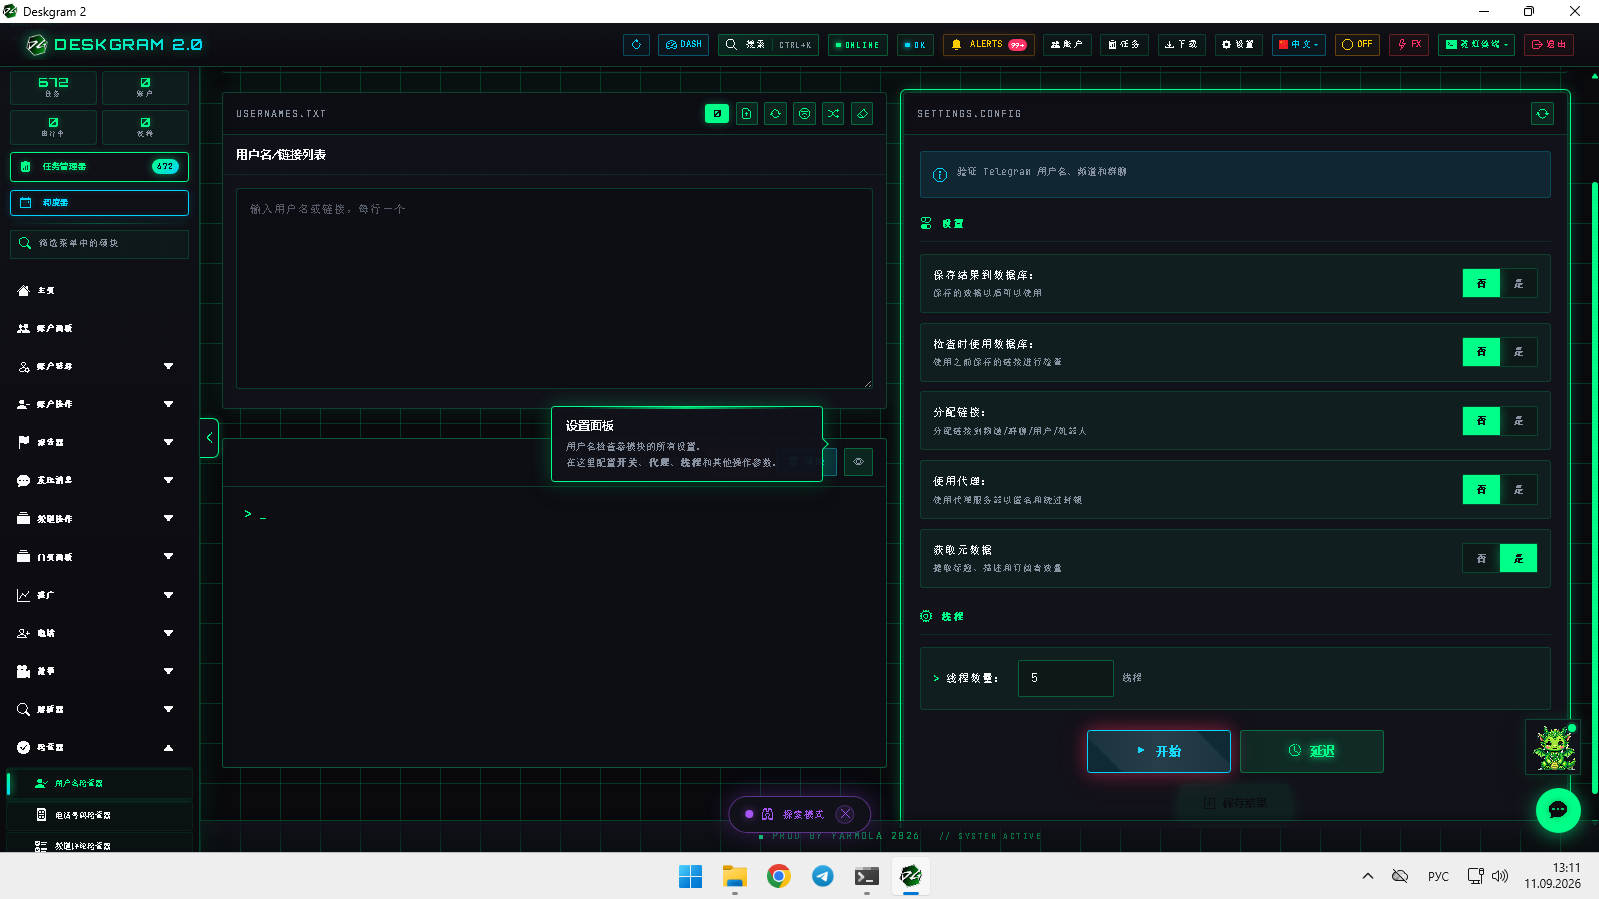The width and height of the screenshot is (1599, 899).
Task: Open Chrome from the Windows taskbar
Action: tap(778, 876)
